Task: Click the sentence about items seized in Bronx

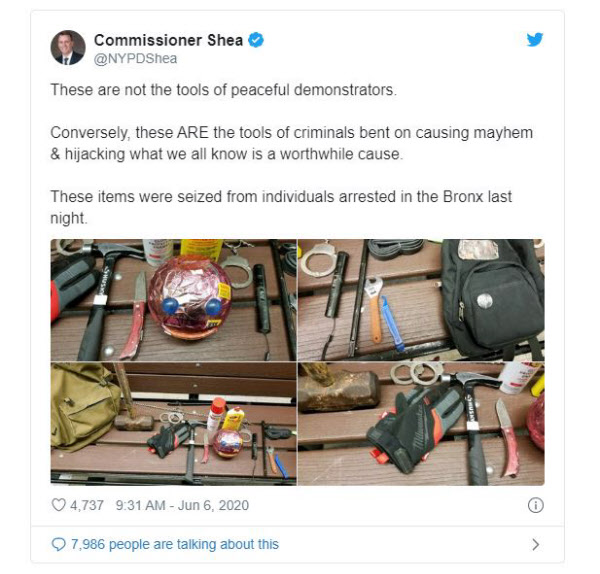Action: pos(281,207)
